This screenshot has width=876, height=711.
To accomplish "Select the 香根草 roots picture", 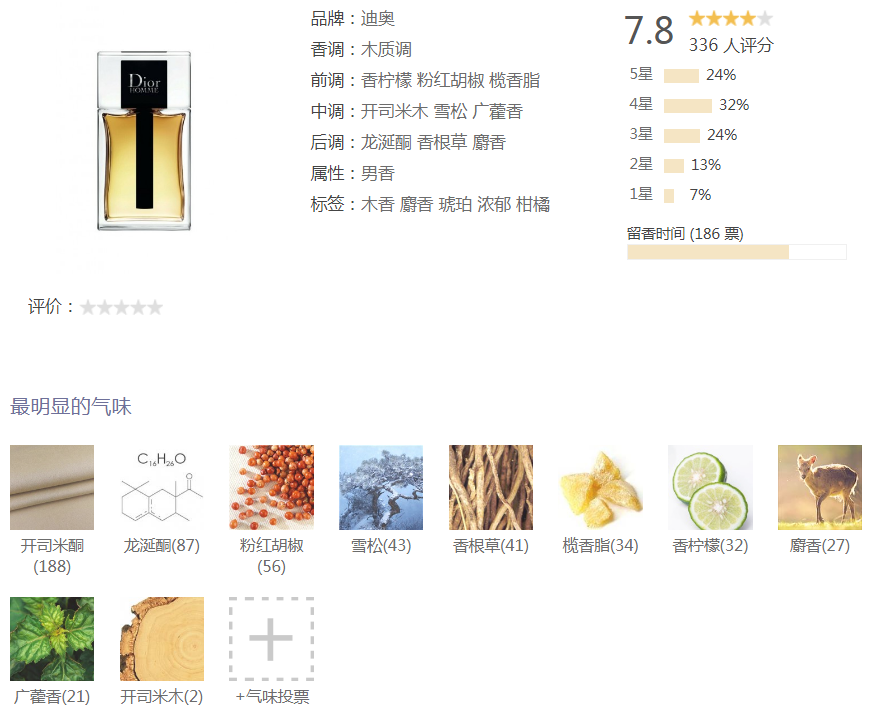I will pos(491,487).
